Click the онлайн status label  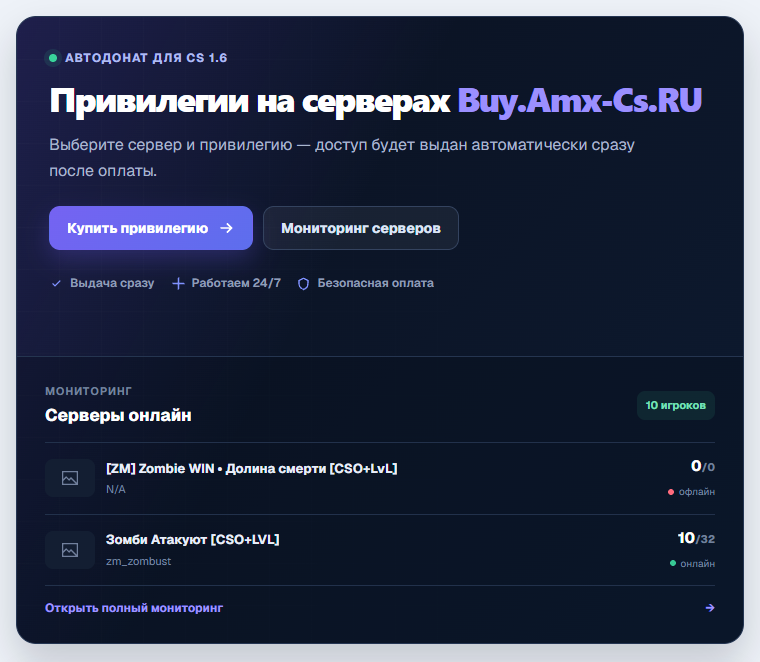coord(697,563)
